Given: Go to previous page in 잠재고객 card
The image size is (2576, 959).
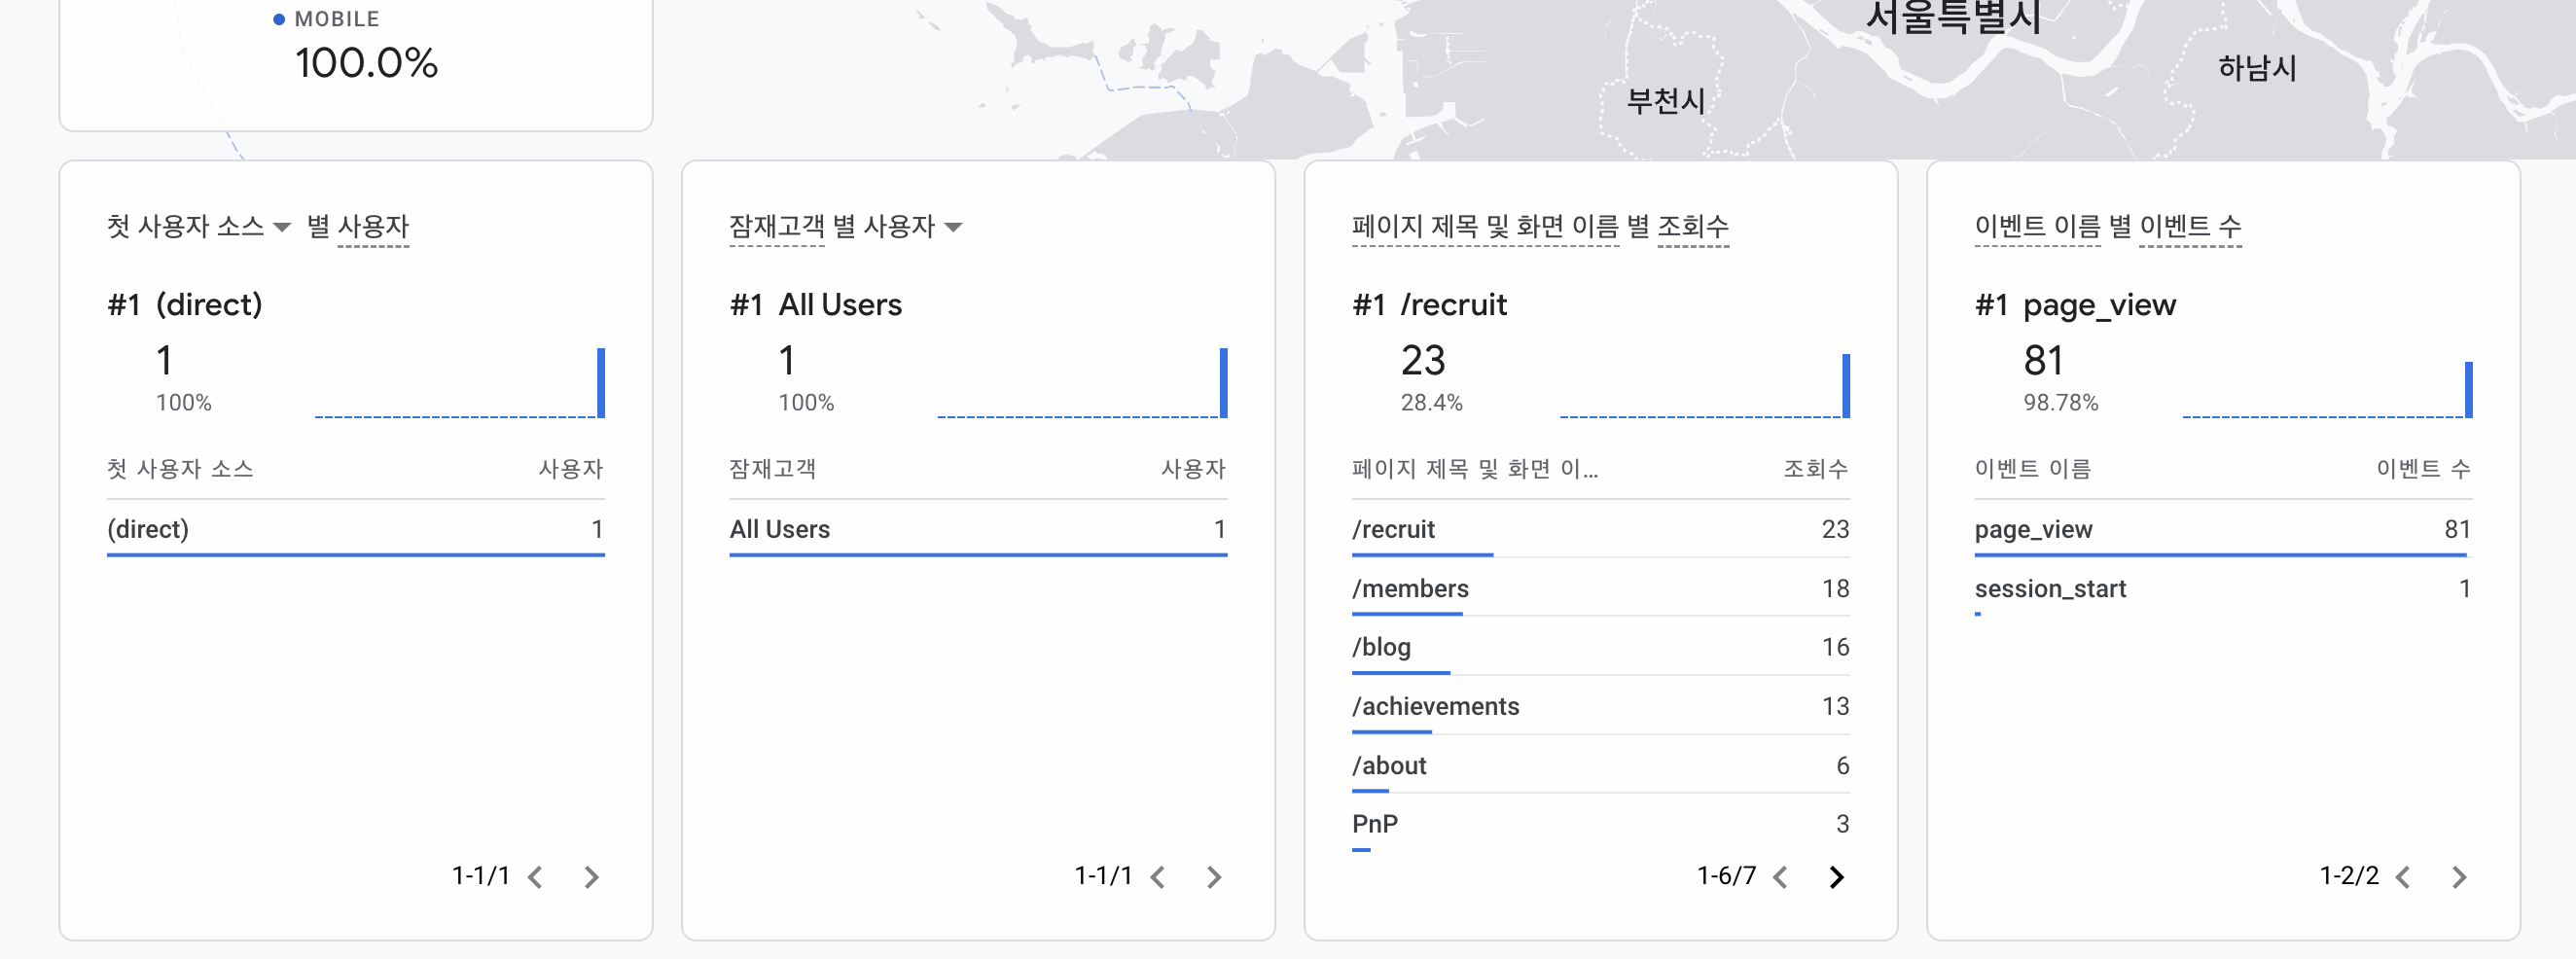Looking at the screenshot, I should (x=1158, y=877).
